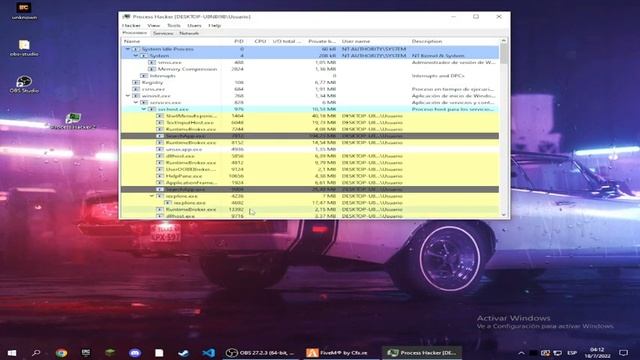Sort by the CPU column header
Image resolution: width=640 pixels, height=360 pixels.
tap(260, 41)
